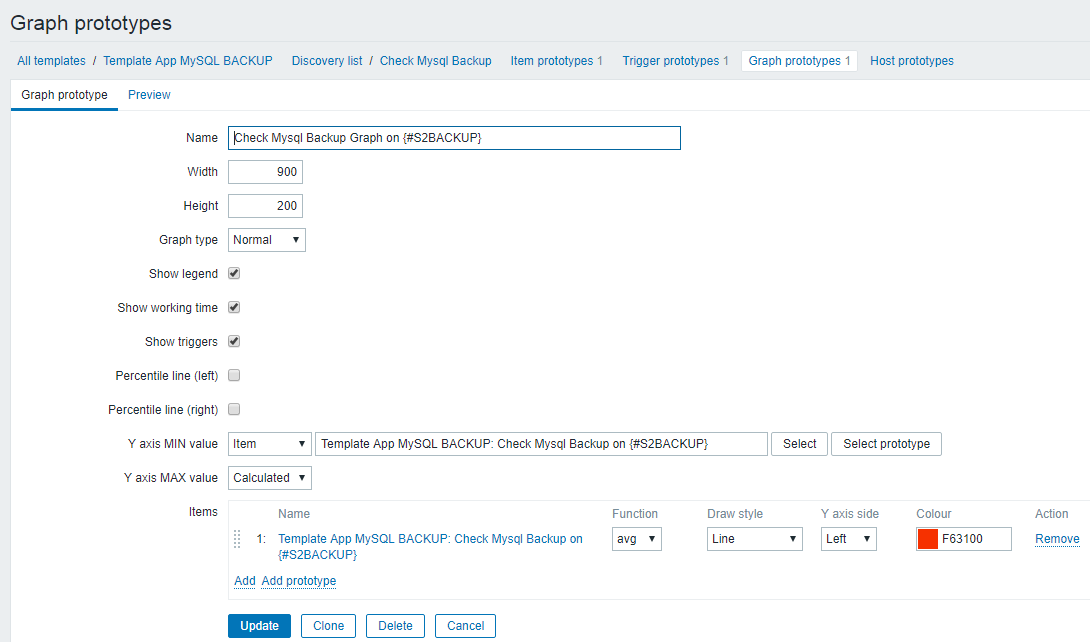Focus the Y axis MIN item name field

tap(542, 444)
